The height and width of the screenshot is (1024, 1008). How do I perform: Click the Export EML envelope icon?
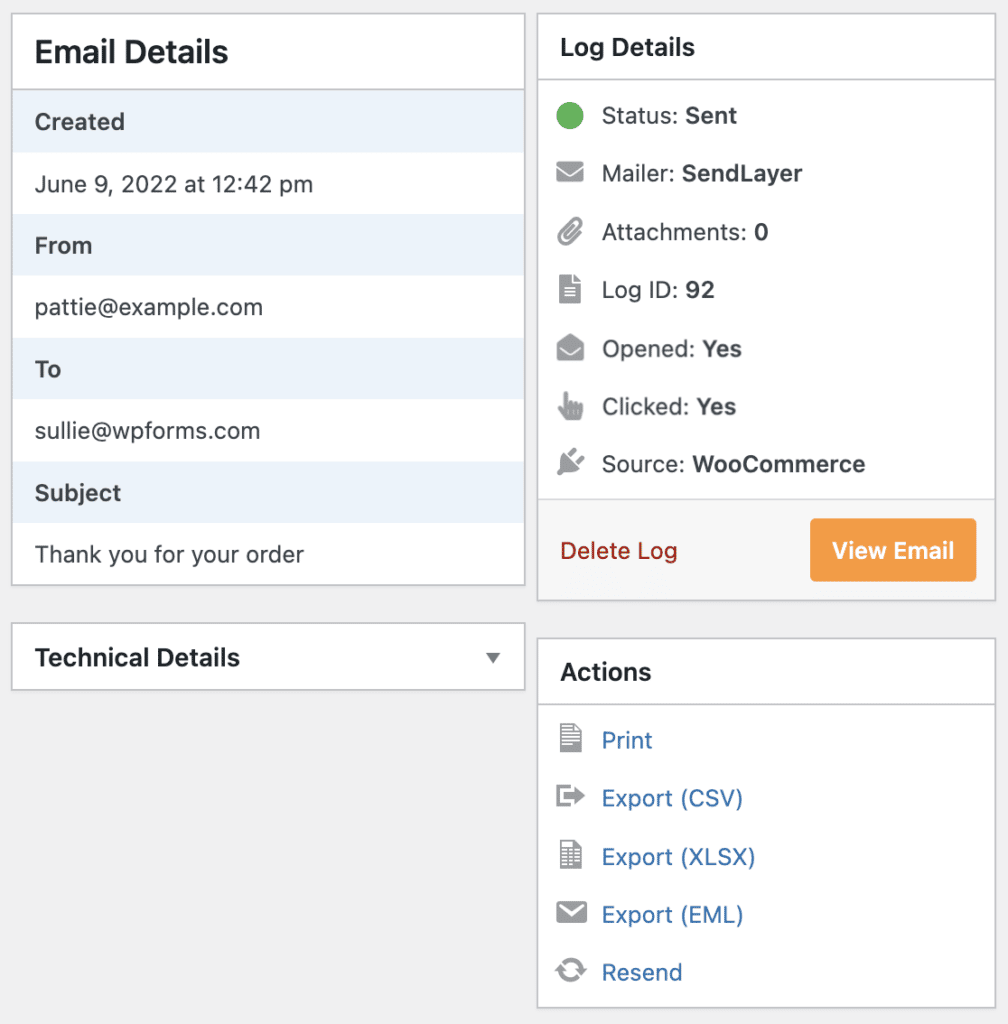(x=570, y=913)
